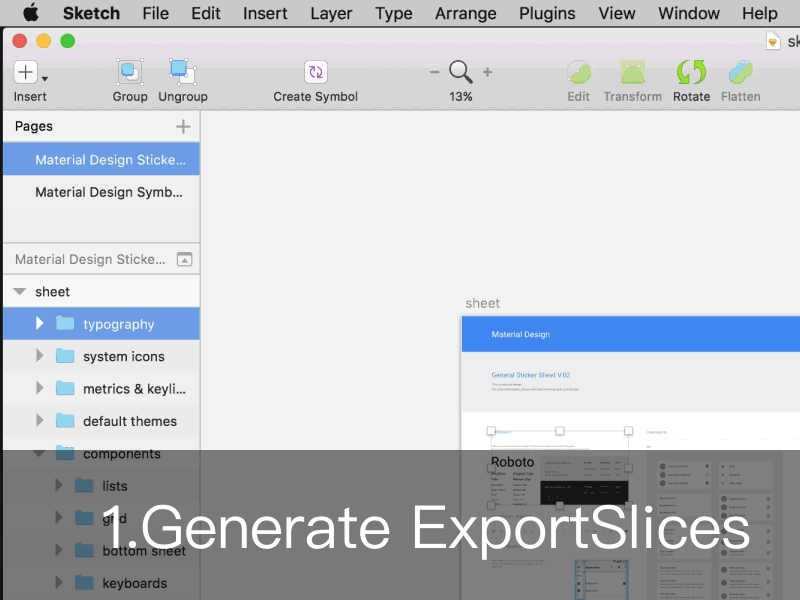Select the Material Design Sticker page
Image resolution: width=800 pixels, height=600 pixels.
click(x=101, y=159)
